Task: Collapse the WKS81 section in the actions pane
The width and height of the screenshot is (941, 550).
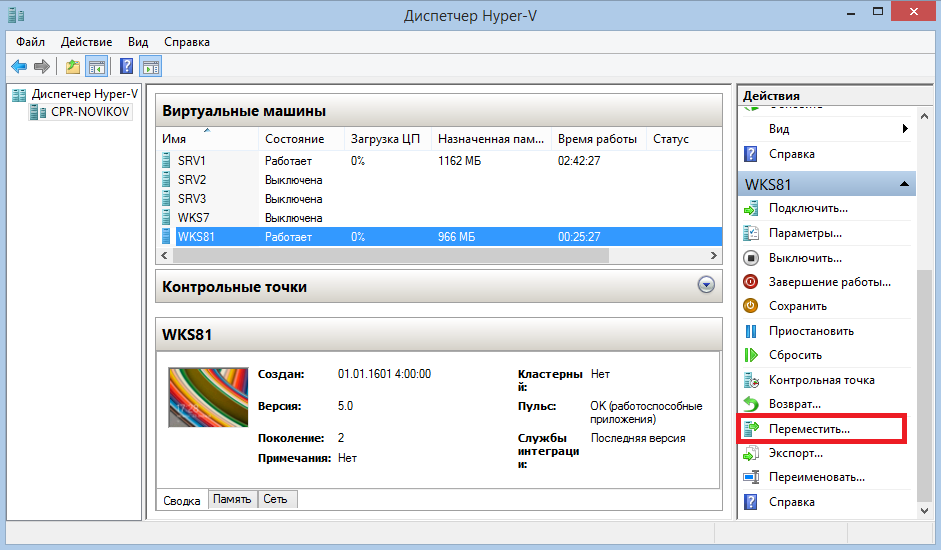Action: click(904, 185)
